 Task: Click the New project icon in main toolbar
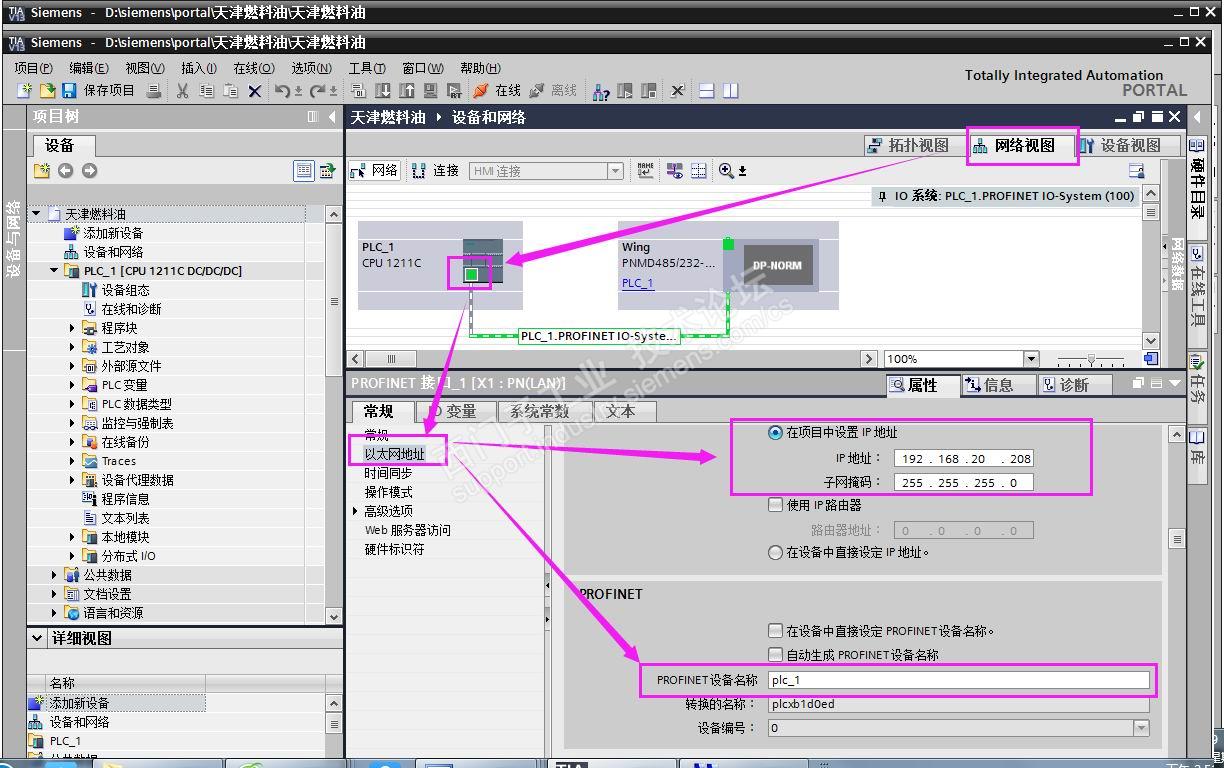coord(25,90)
